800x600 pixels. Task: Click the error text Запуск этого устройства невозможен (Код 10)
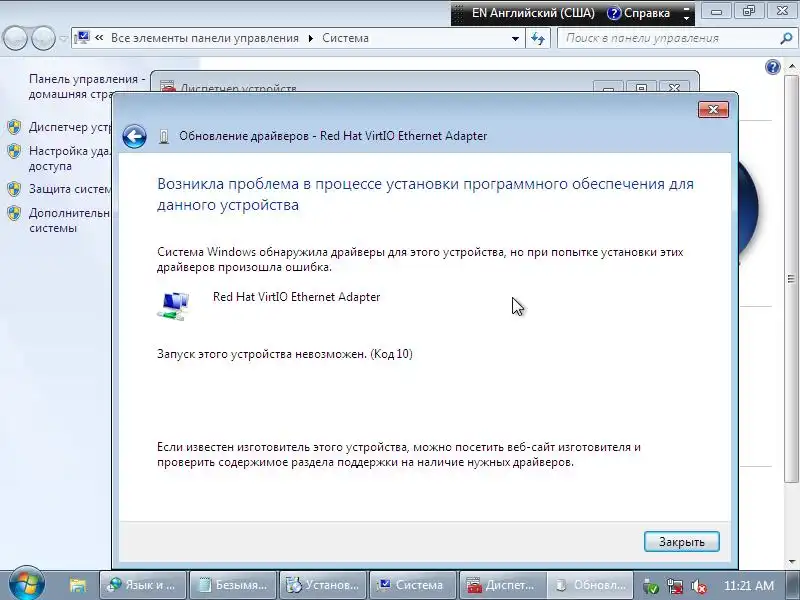285,354
